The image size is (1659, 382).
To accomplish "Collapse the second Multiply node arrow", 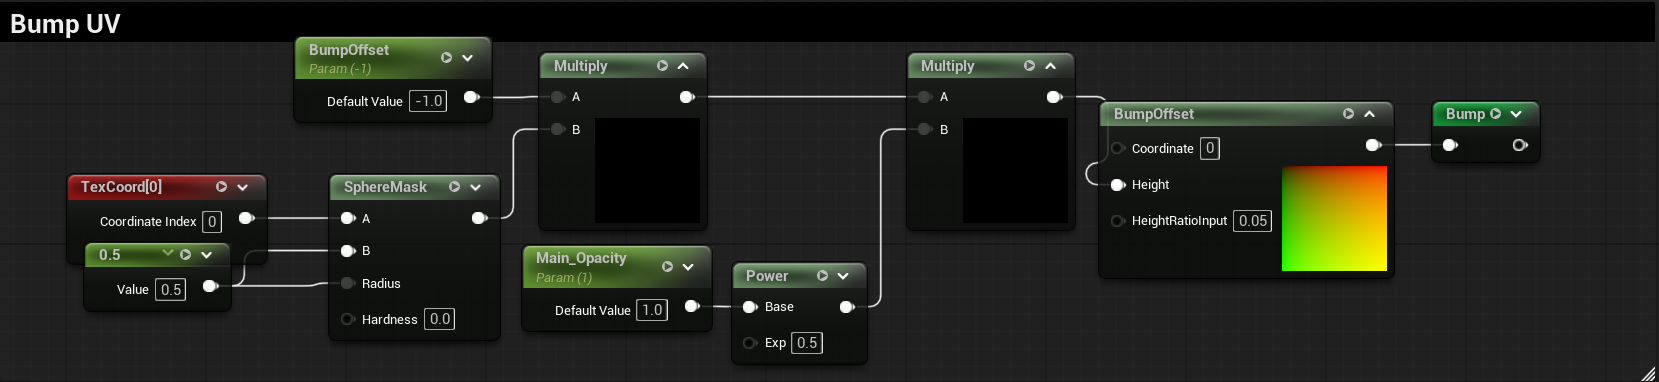I will [x=1050, y=66].
